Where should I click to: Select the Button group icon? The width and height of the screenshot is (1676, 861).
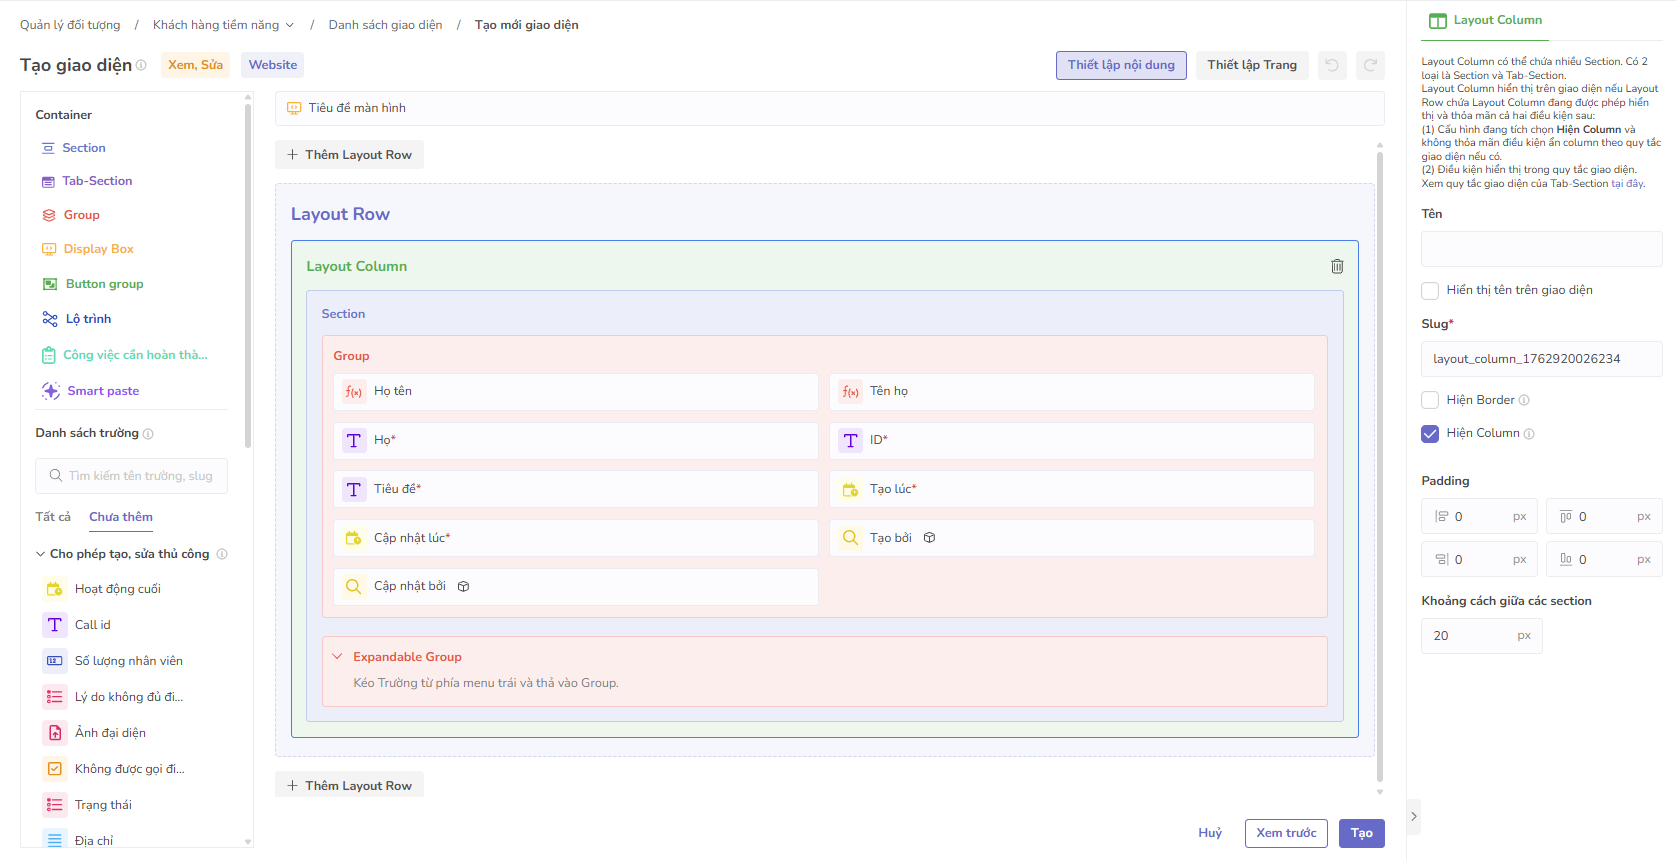tap(50, 284)
